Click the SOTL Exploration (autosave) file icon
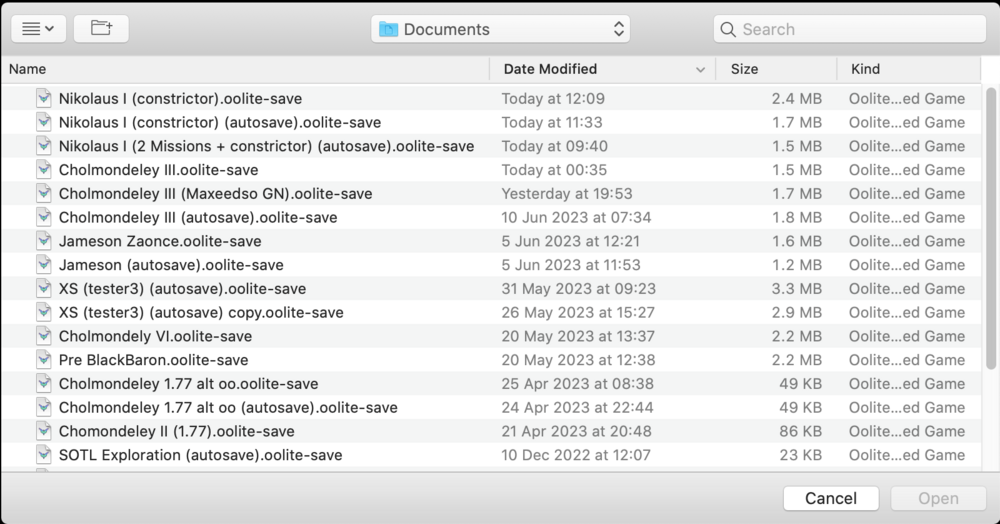Image resolution: width=1000 pixels, height=524 pixels. (44, 455)
